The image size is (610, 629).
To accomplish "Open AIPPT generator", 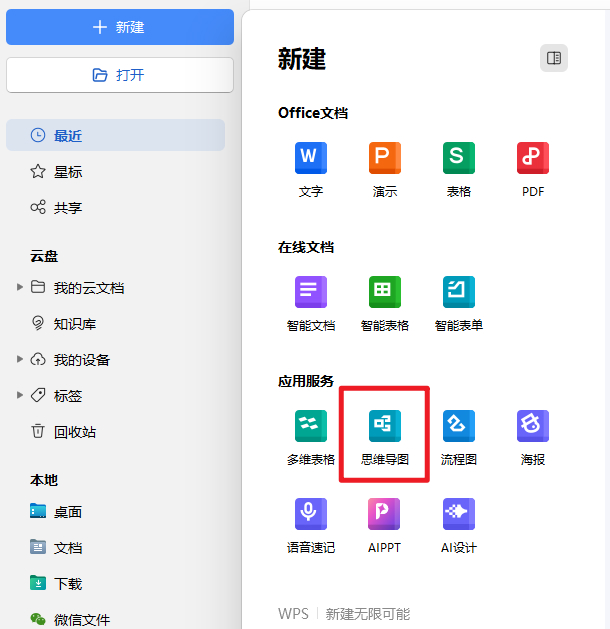I will tap(384, 526).
